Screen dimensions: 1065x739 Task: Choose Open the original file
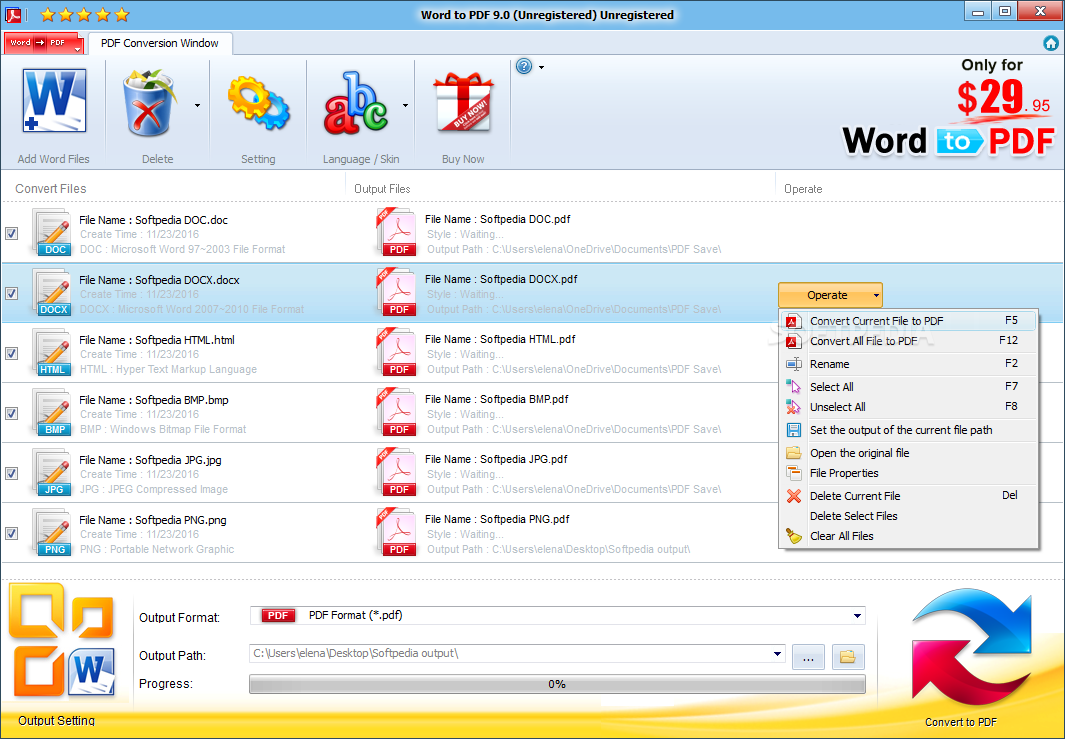coord(909,453)
